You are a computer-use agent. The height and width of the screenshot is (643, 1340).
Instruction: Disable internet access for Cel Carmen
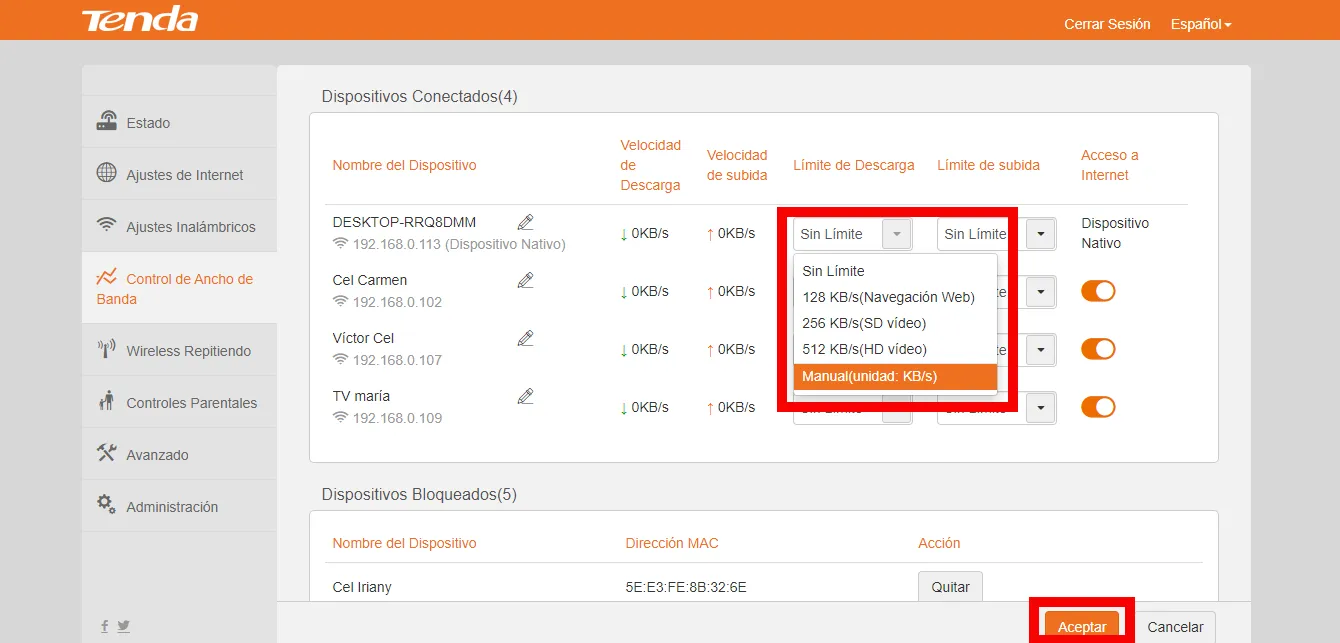coord(1097,291)
